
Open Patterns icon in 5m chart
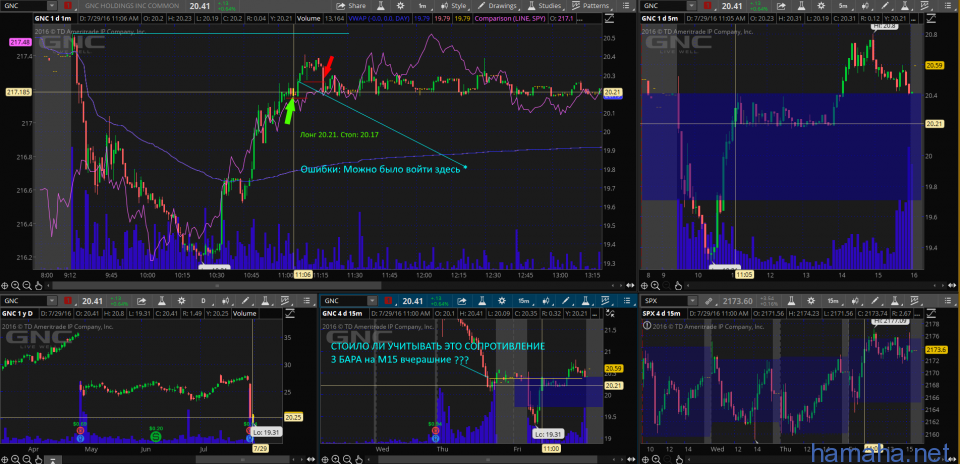[925, 6]
